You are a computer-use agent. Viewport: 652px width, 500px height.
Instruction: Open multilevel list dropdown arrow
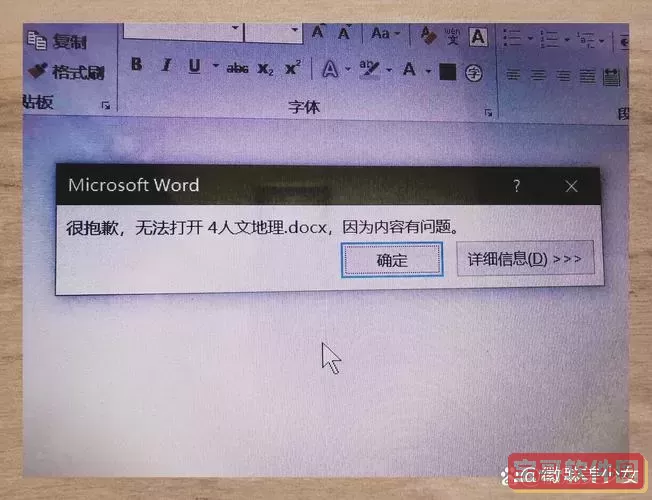click(x=601, y=41)
